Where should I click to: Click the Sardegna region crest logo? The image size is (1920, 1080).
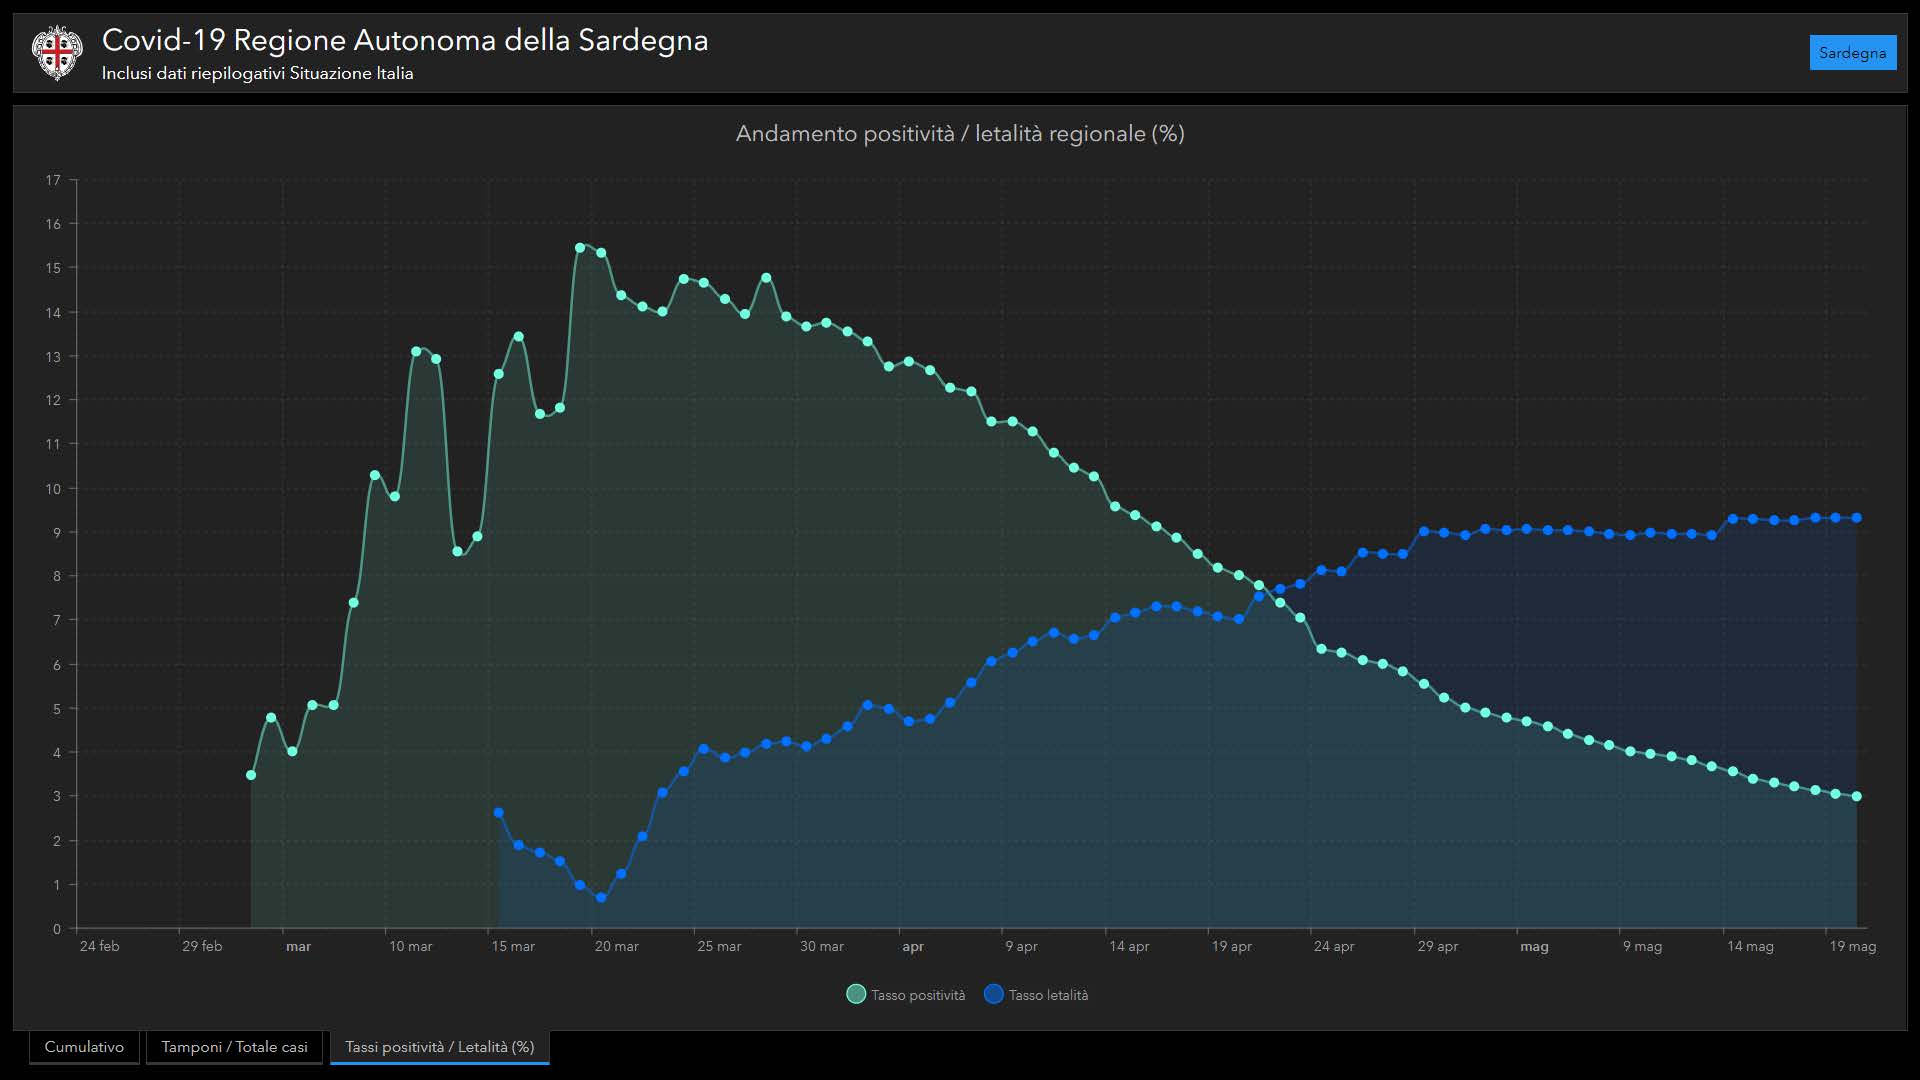click(57, 53)
